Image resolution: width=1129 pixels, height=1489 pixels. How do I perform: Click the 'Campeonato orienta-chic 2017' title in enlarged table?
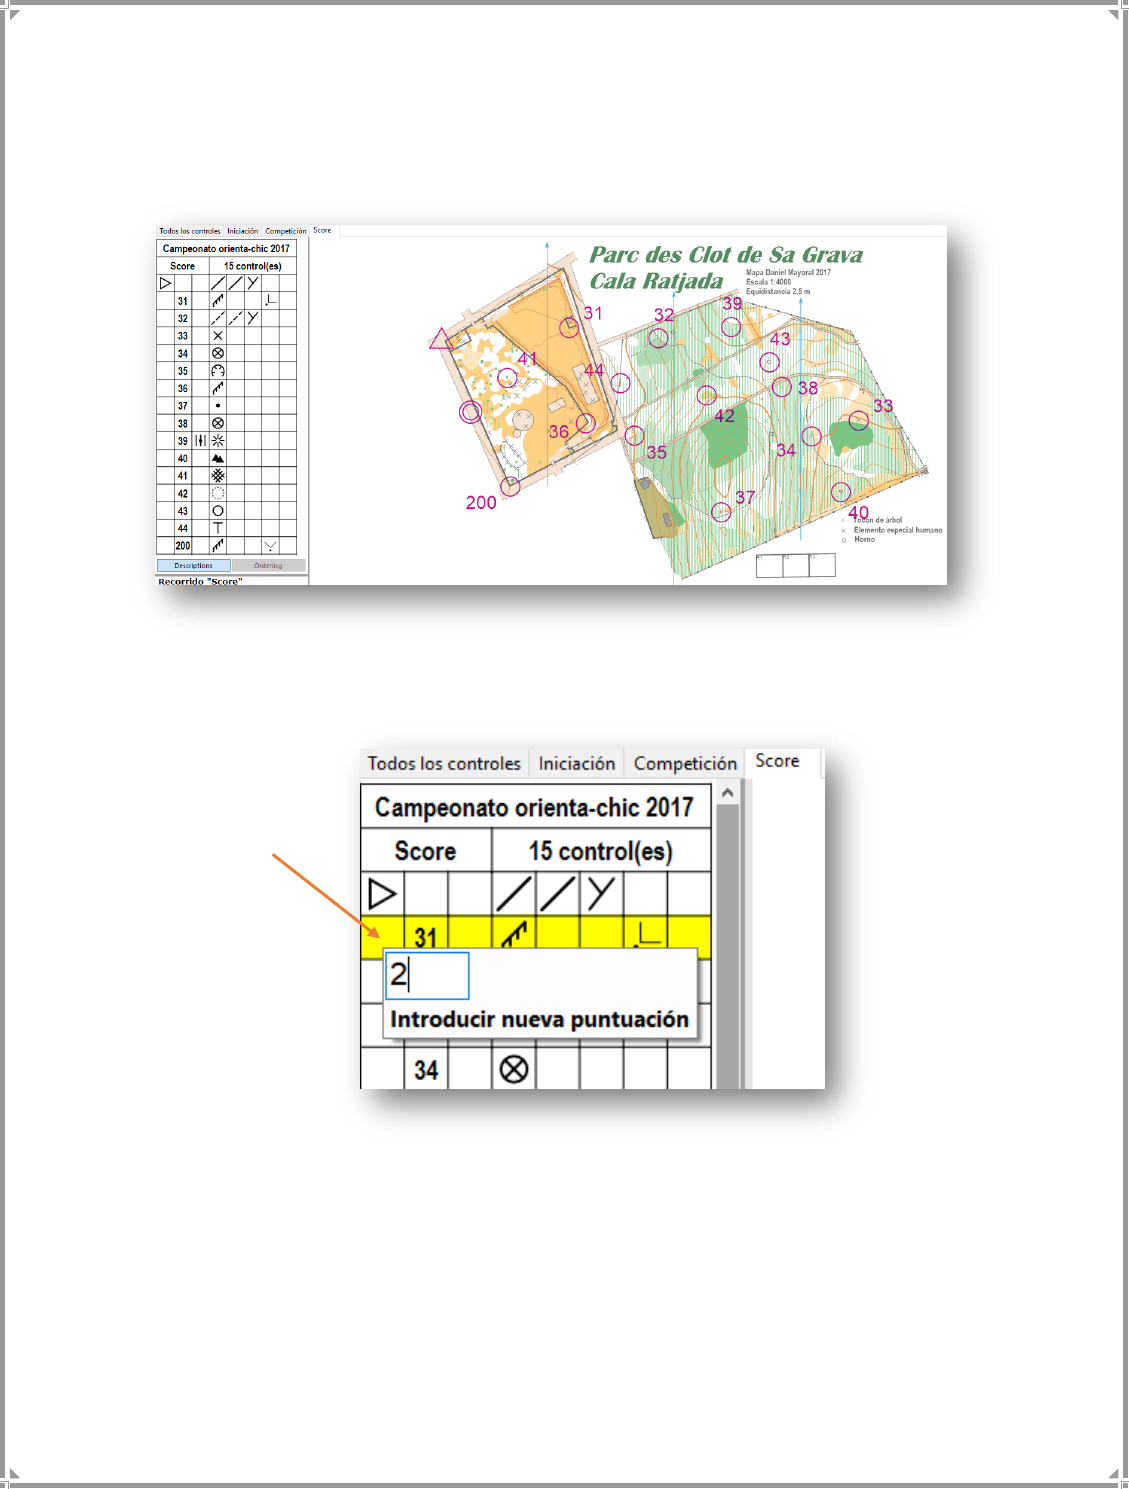(534, 807)
